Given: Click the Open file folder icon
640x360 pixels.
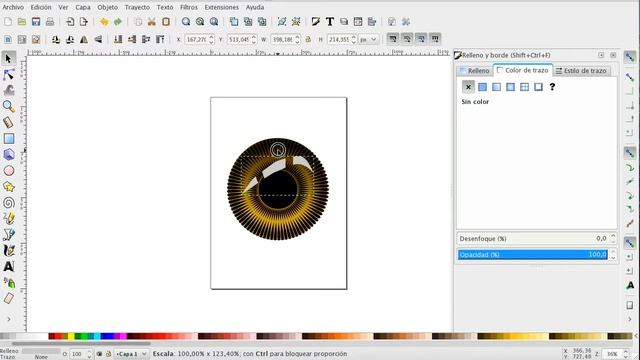Looking at the screenshot, I should pos(22,22).
